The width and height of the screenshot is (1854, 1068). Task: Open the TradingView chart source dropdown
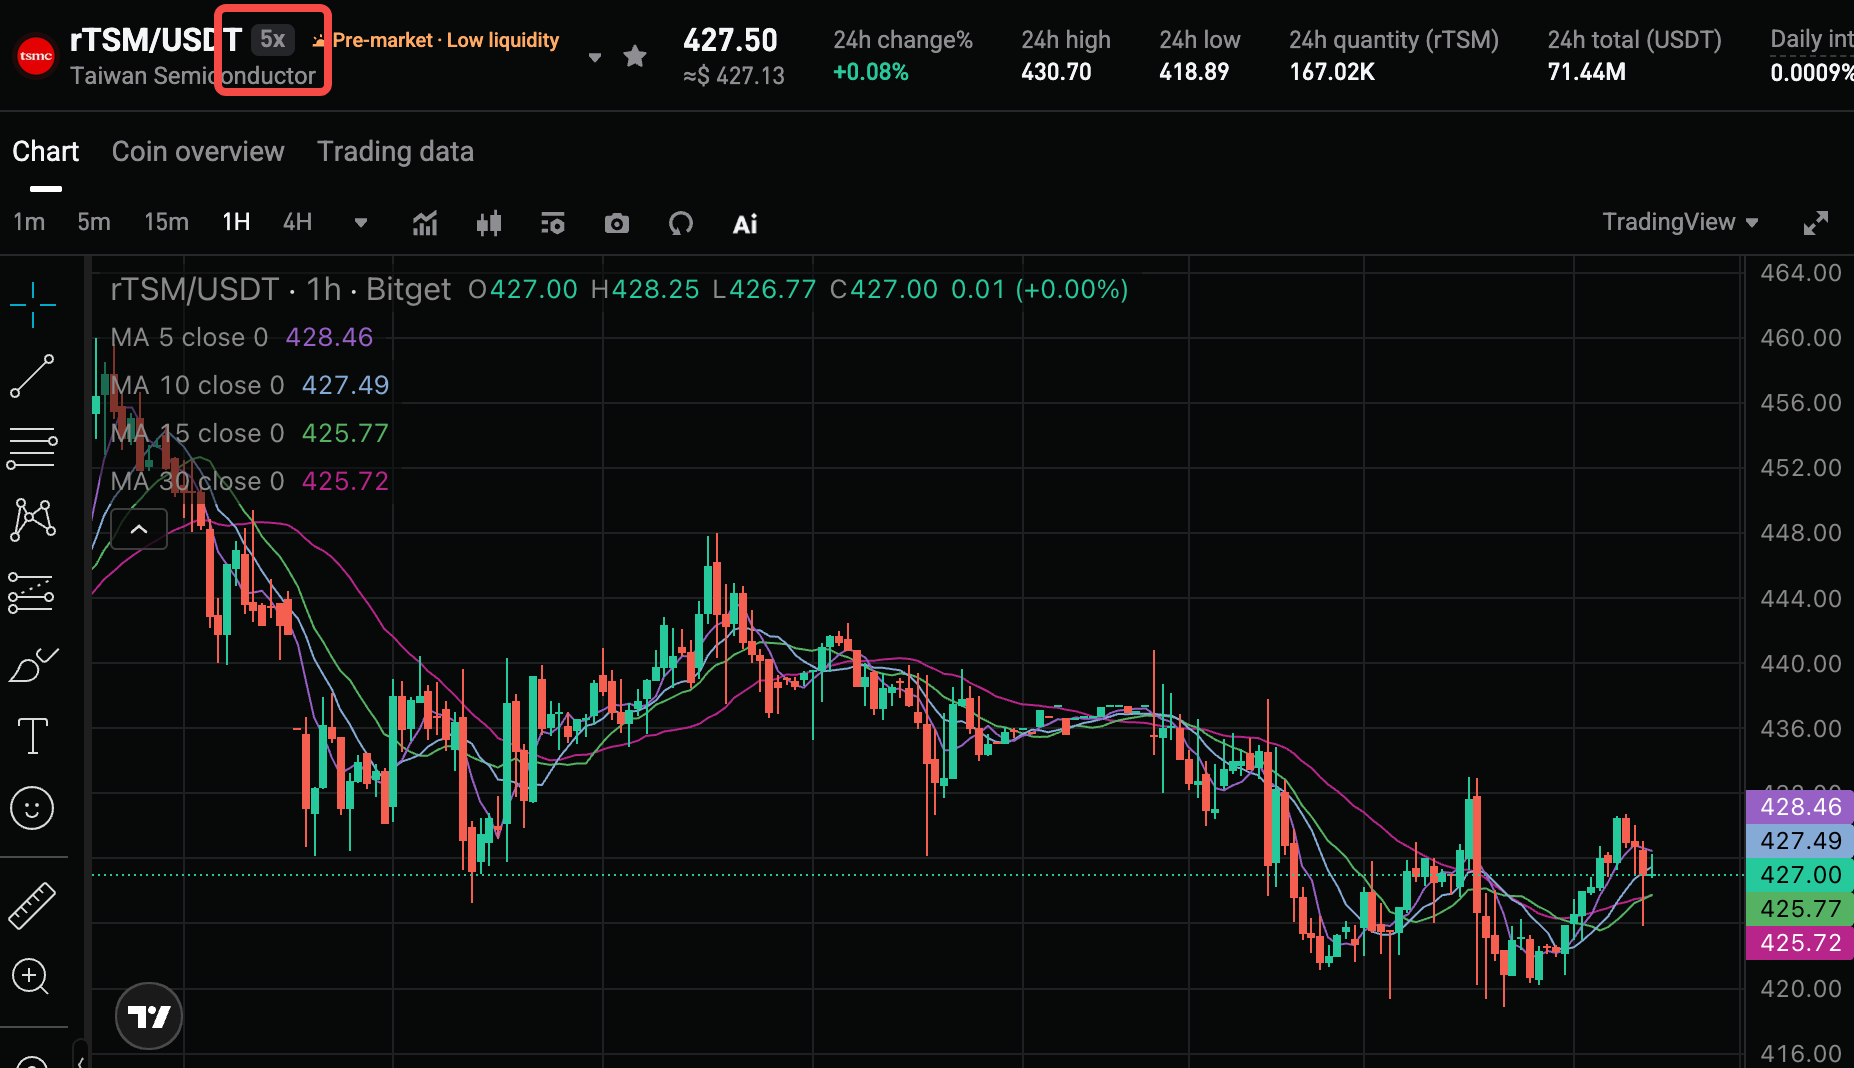(x=1680, y=222)
